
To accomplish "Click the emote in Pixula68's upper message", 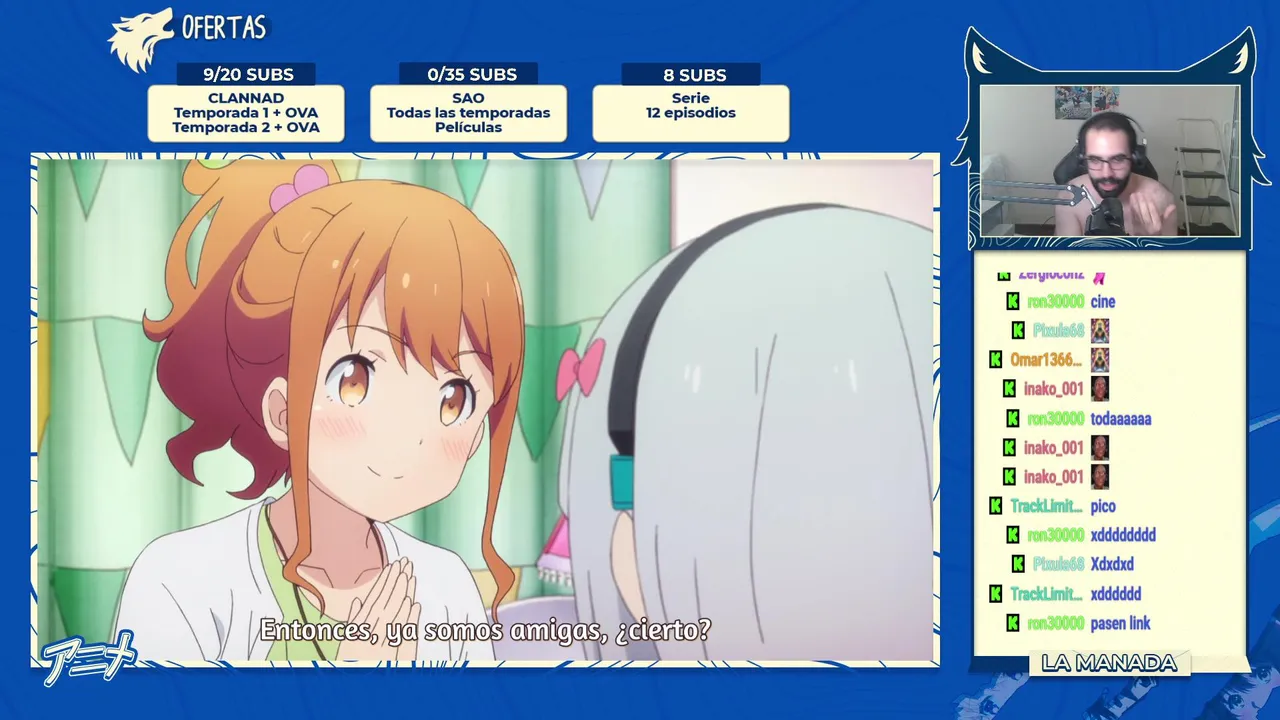I will pos(1099,330).
